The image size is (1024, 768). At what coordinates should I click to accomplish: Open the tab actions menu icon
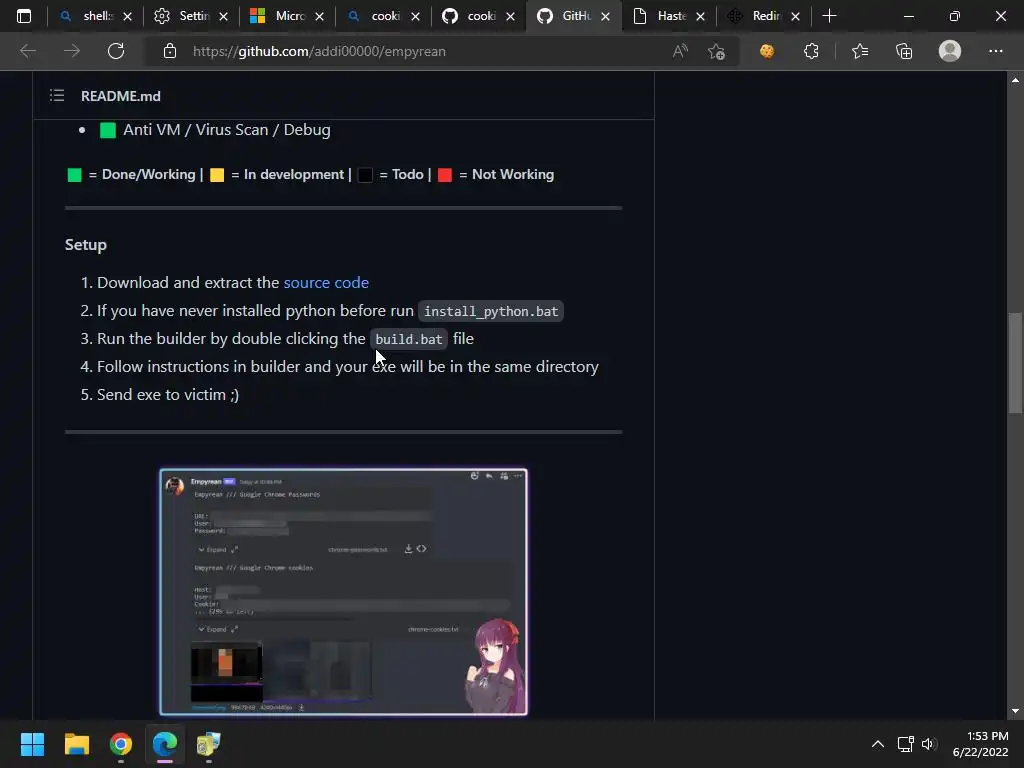[x=24, y=16]
